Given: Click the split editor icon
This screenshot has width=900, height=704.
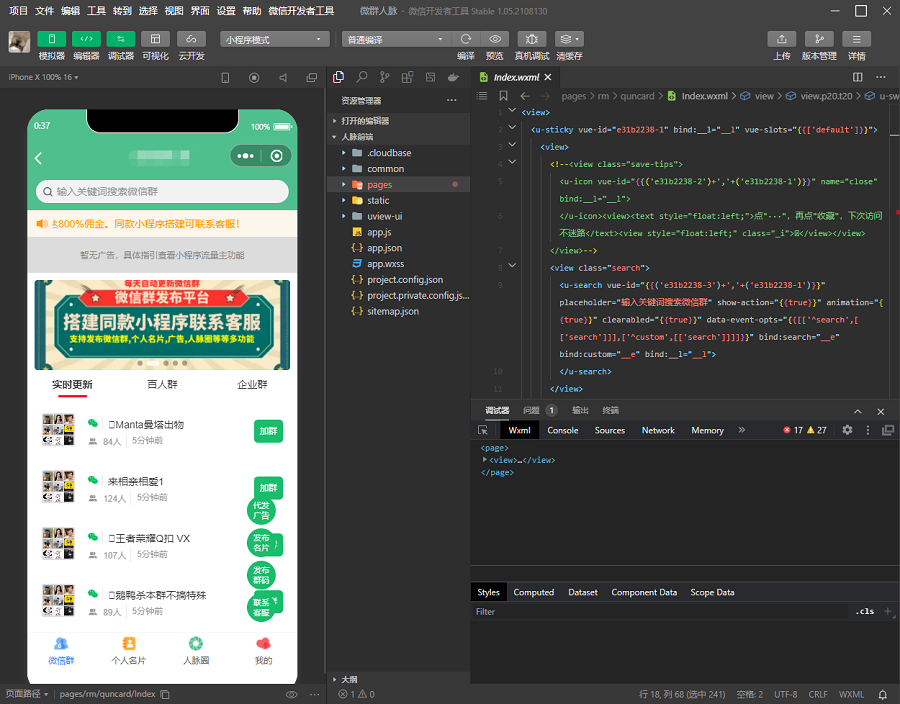Looking at the screenshot, I should [x=858, y=77].
